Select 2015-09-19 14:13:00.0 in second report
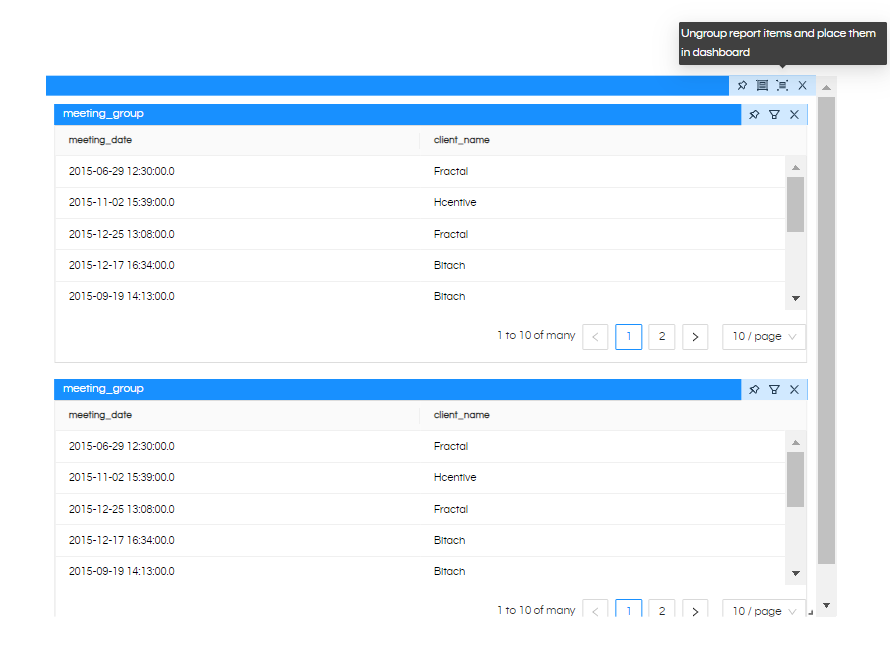Screen dimensions: 890x657 tap(121, 572)
